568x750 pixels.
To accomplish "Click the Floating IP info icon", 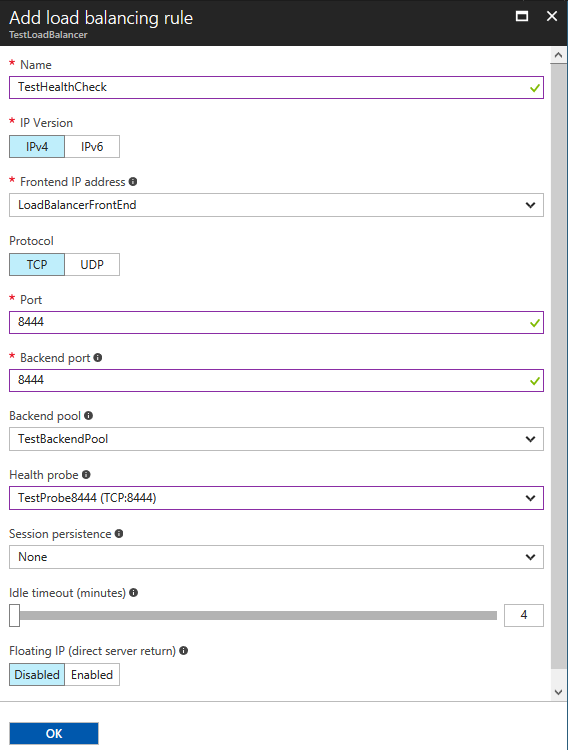I will 183,651.
